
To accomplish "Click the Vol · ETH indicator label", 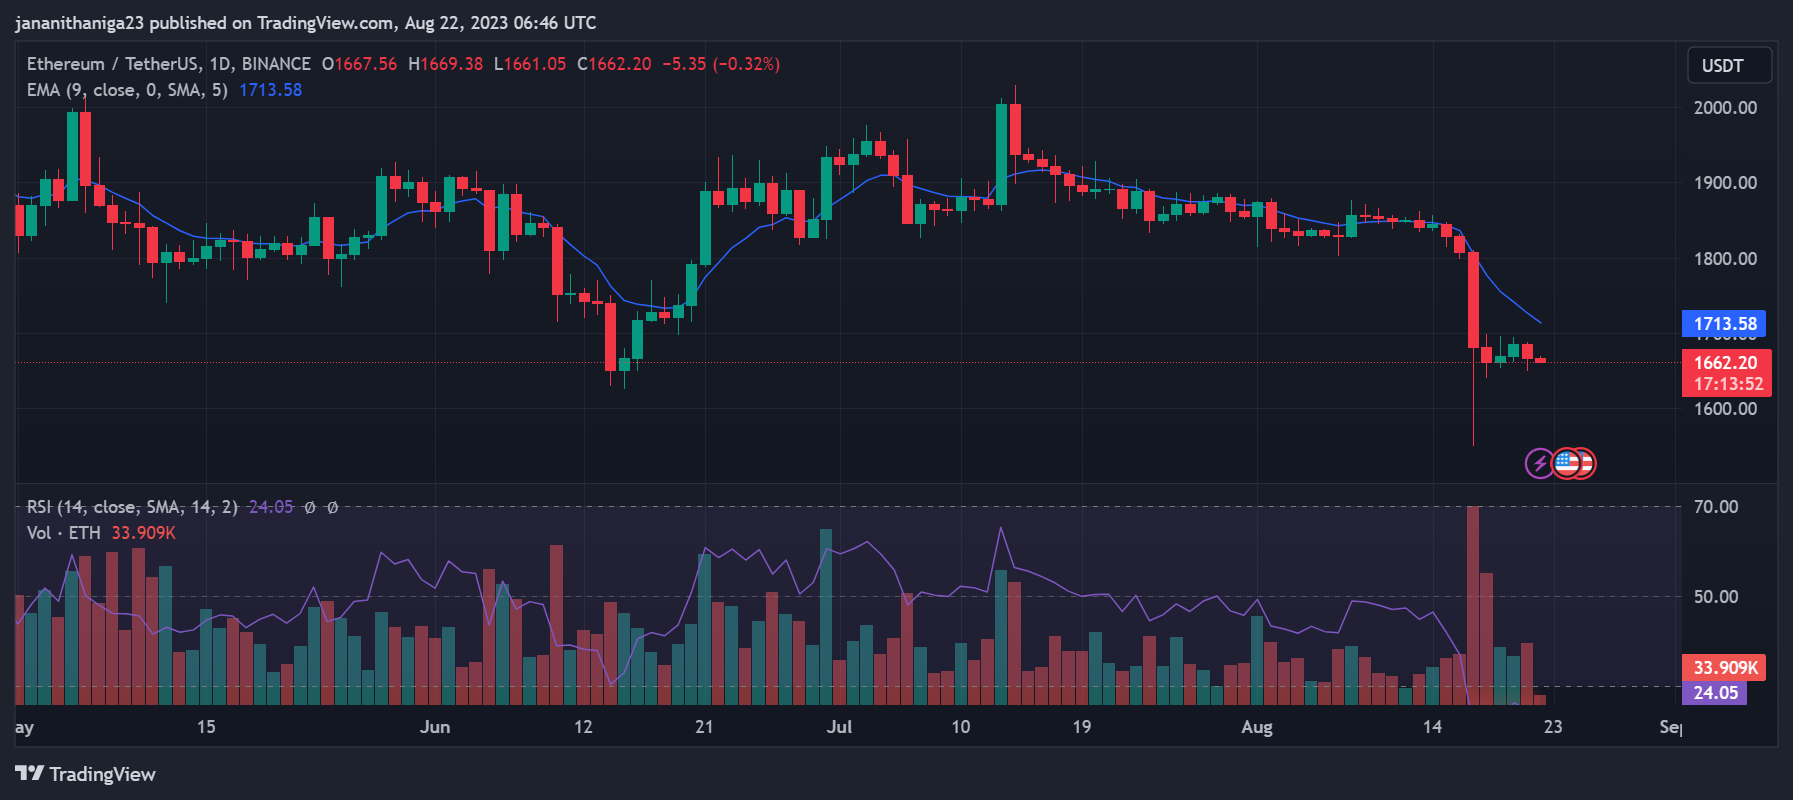I will [64, 533].
